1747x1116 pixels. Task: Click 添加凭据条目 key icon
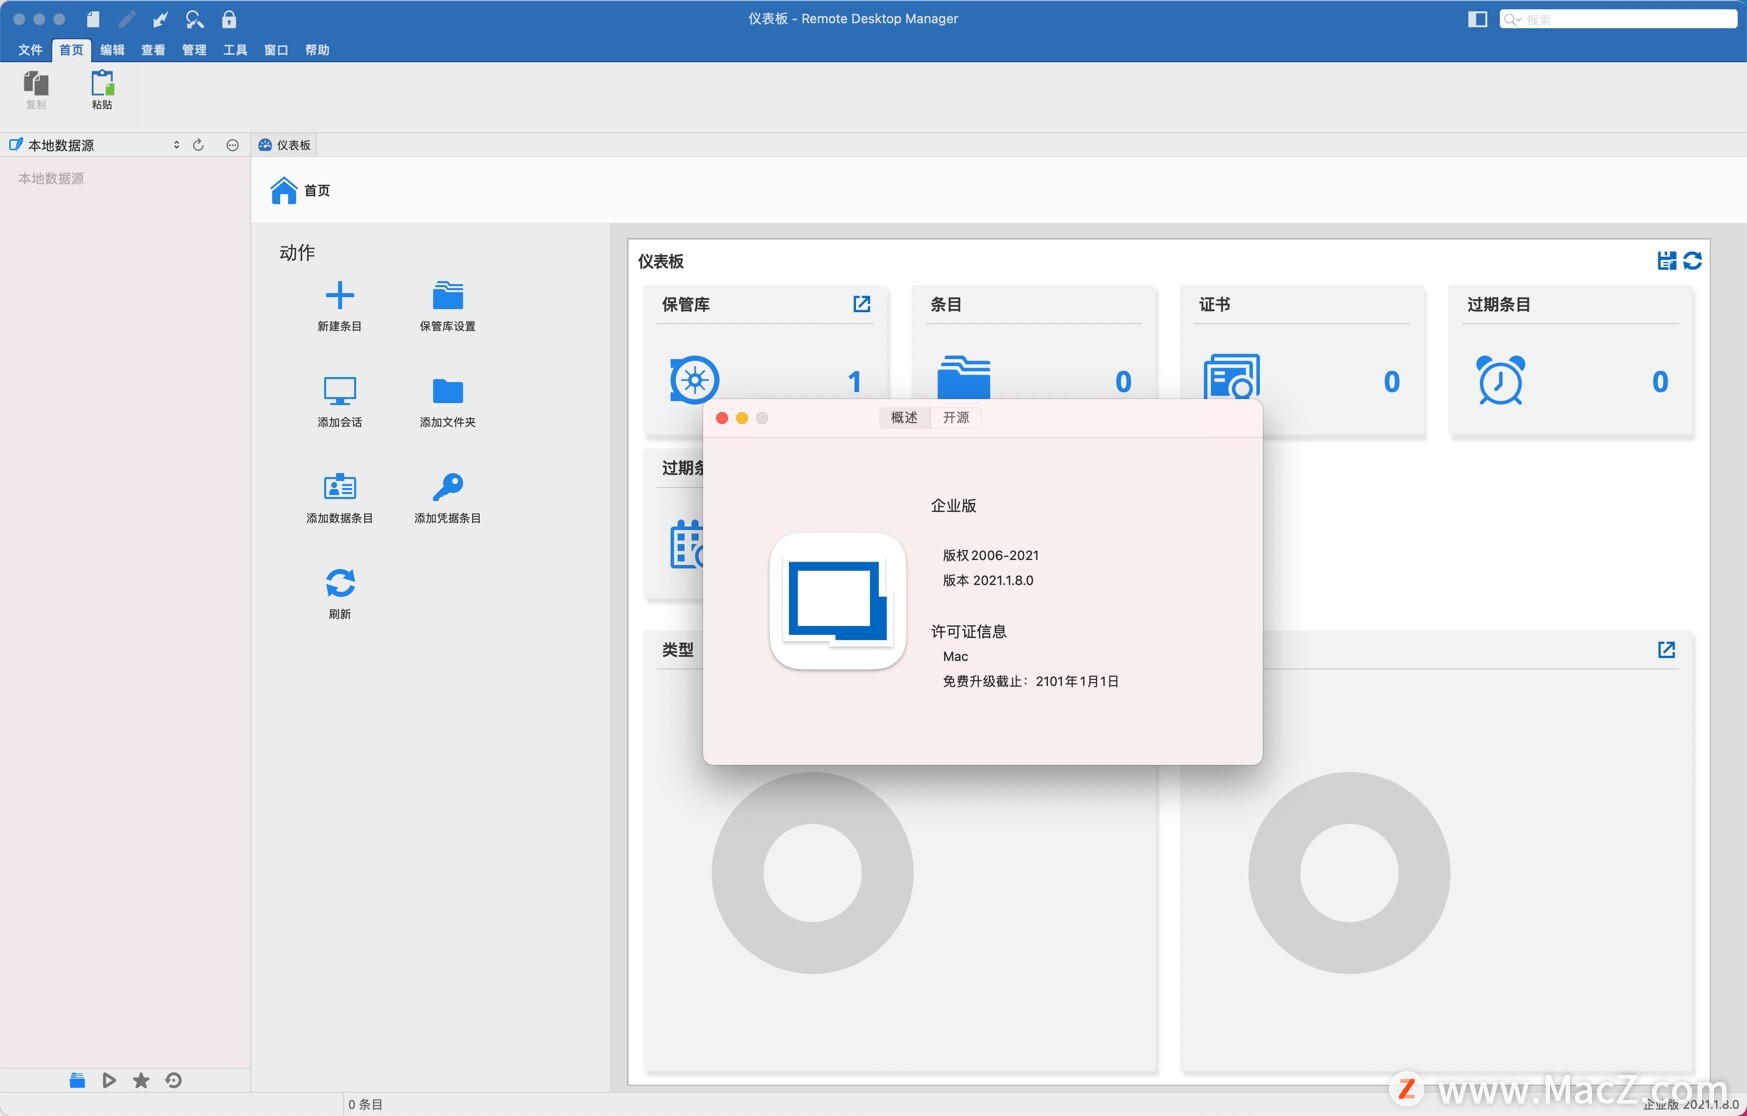tap(448, 486)
